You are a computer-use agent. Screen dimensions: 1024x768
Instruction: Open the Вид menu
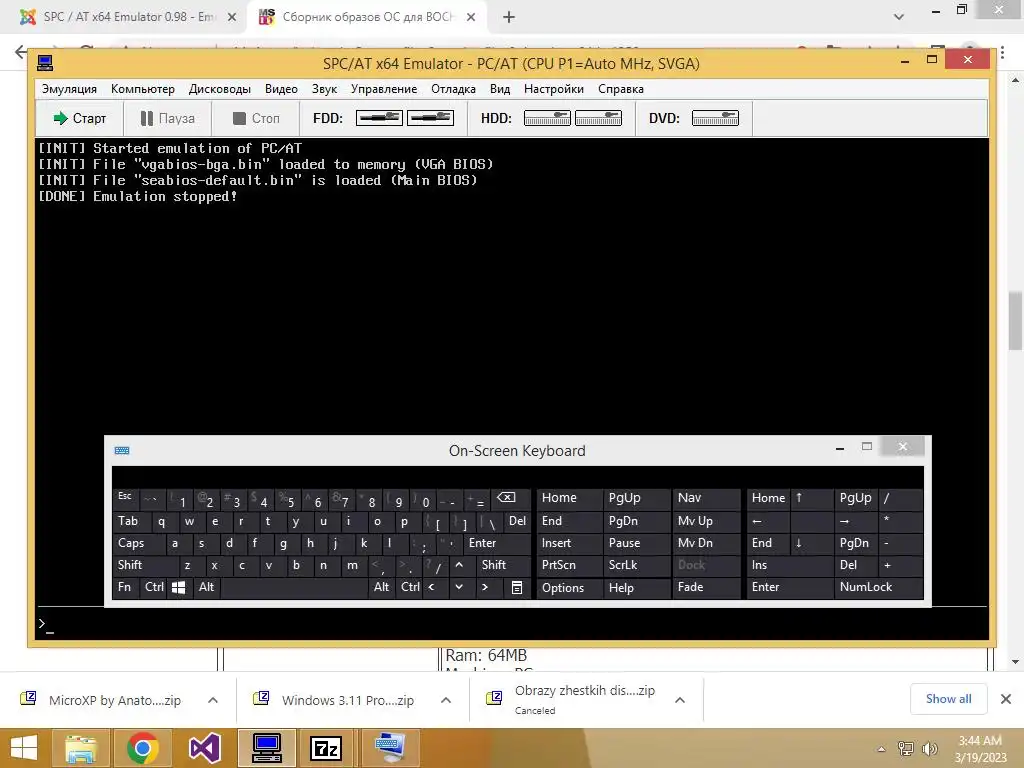tap(500, 89)
